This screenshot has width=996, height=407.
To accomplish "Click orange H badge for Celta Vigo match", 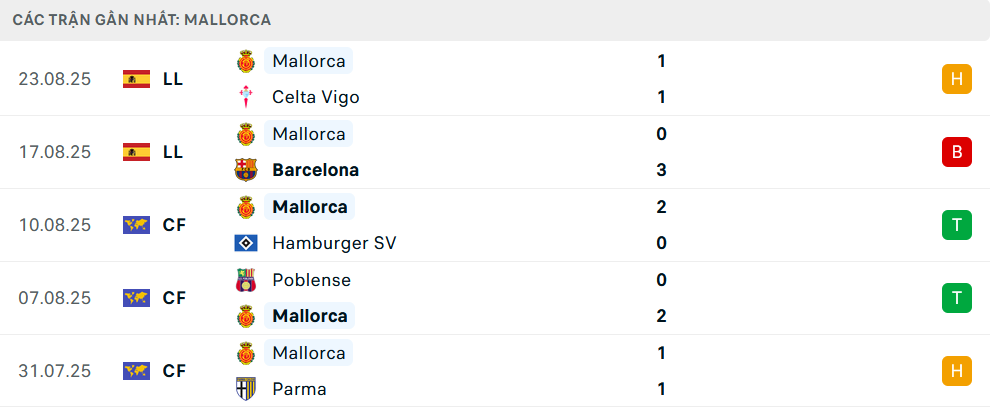I will [957, 79].
